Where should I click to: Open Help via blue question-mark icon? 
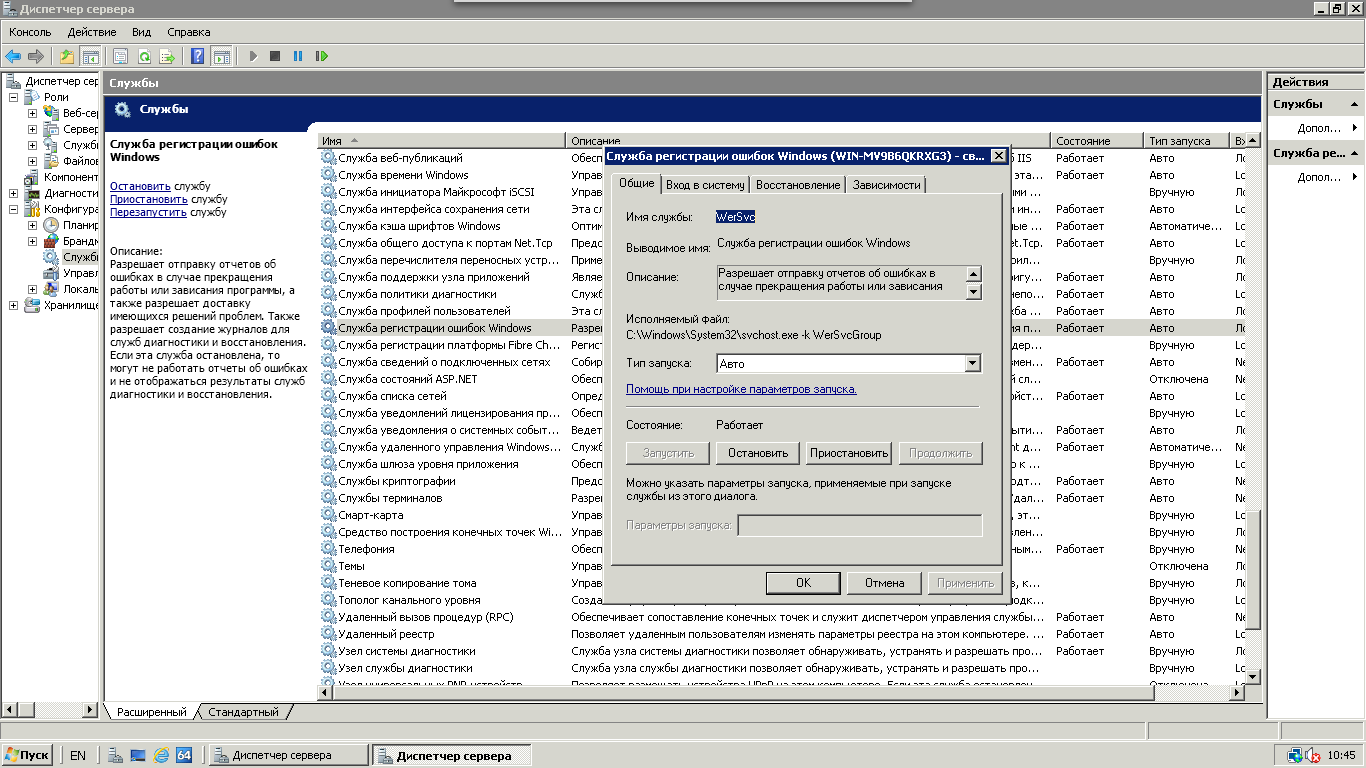coord(198,56)
